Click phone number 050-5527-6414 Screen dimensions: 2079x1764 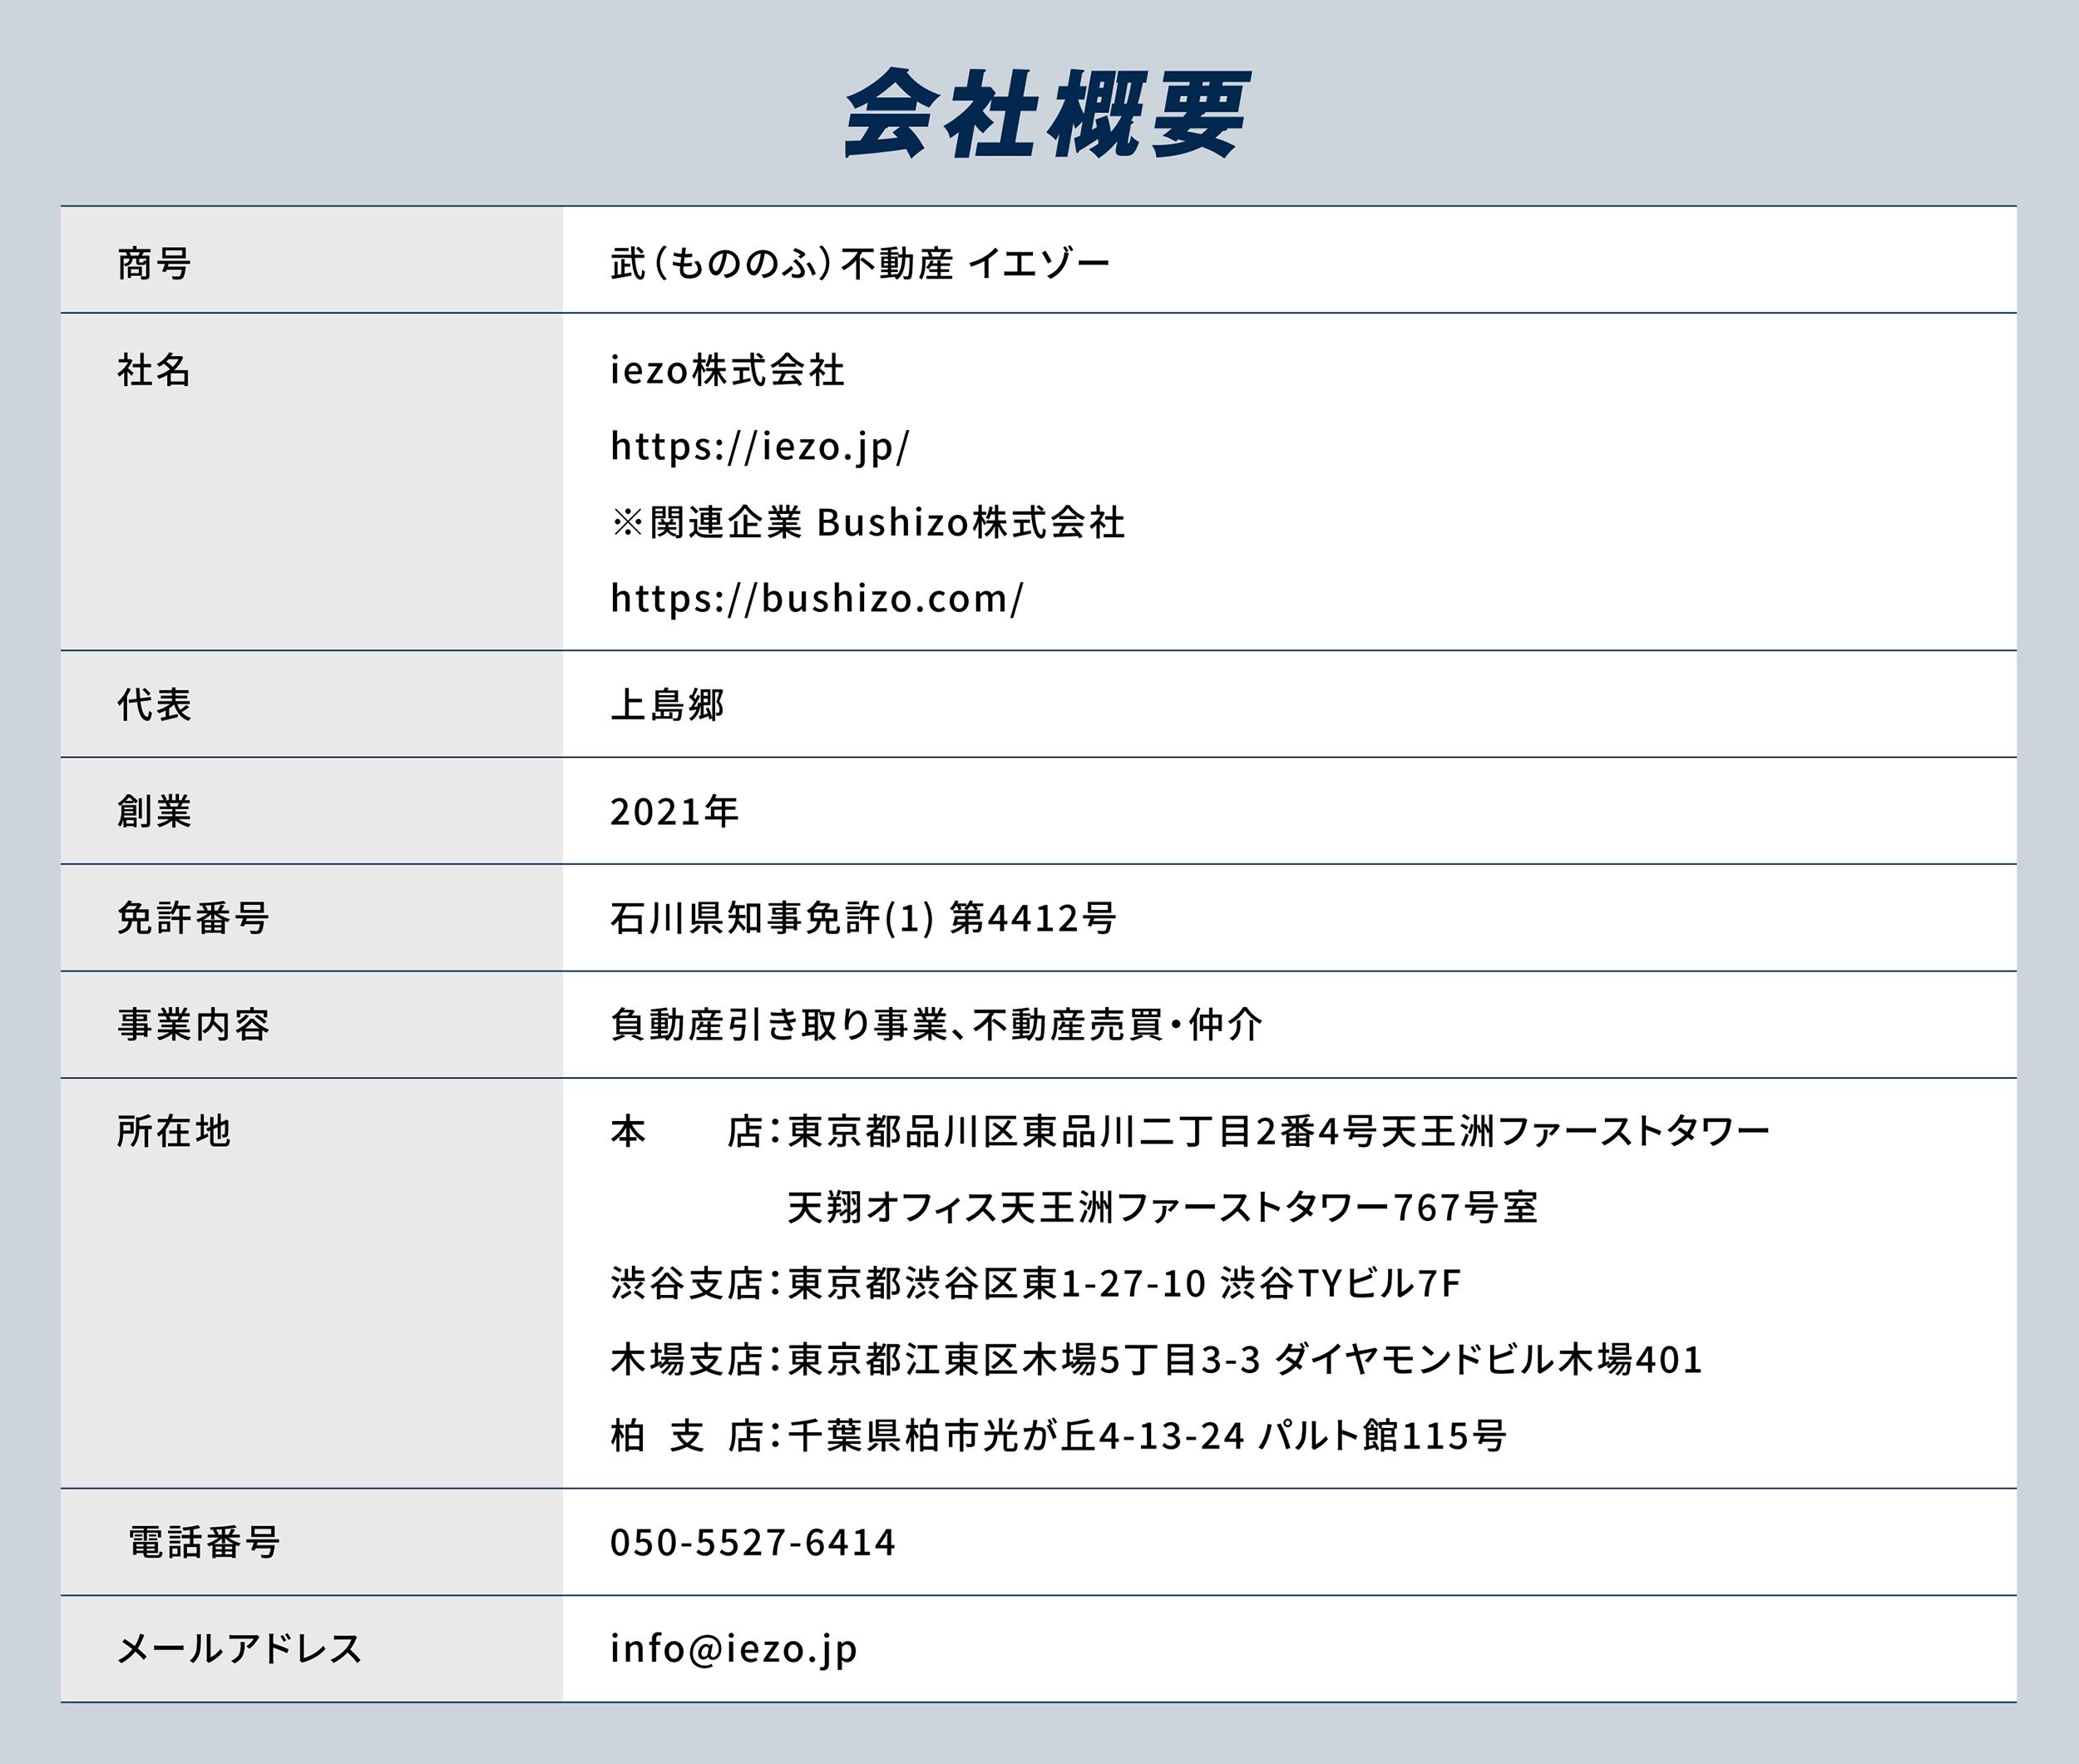[x=752, y=1542]
